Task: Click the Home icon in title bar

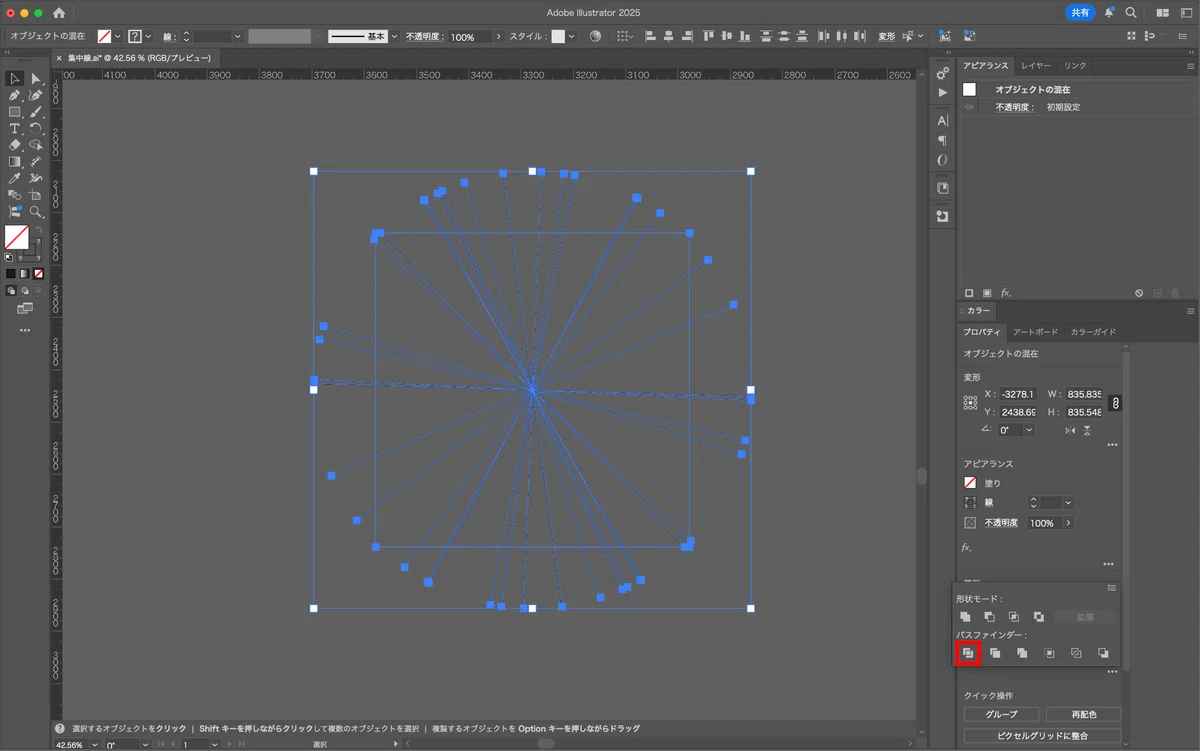Action: point(58,13)
